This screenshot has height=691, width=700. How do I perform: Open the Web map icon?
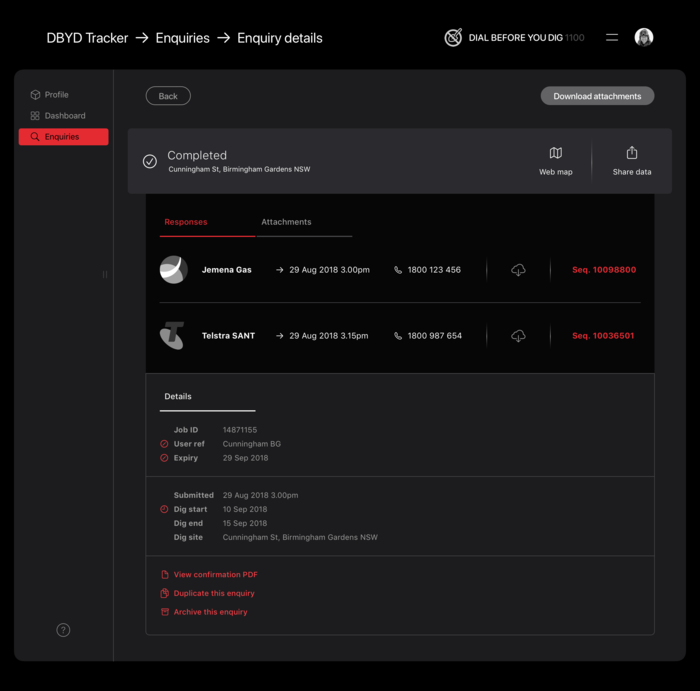click(x=555, y=154)
